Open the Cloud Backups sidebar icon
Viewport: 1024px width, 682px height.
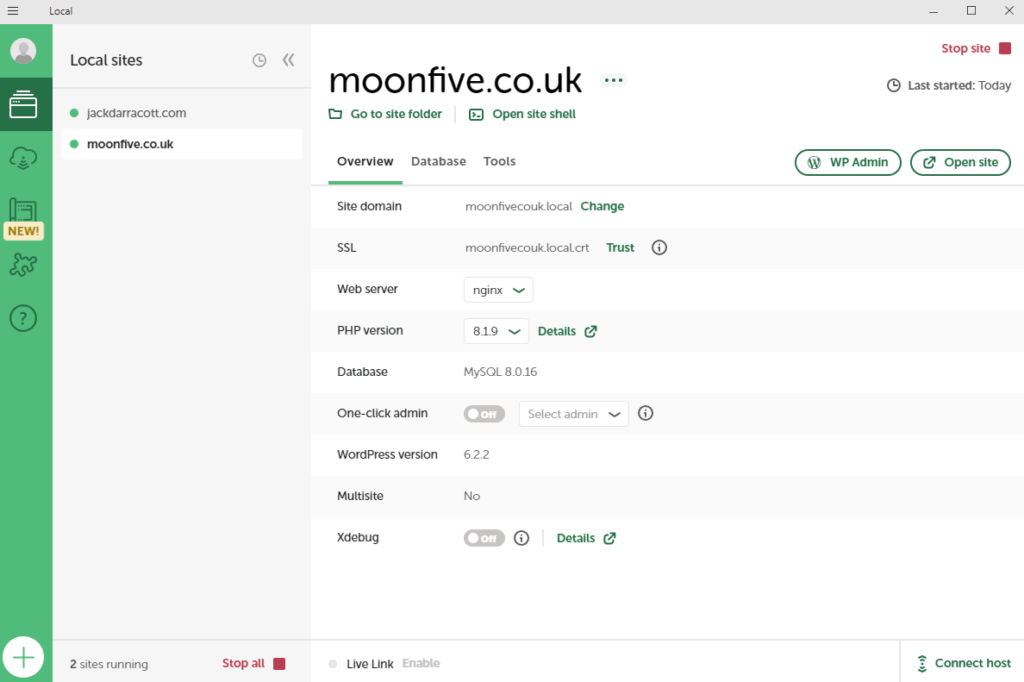[24, 158]
